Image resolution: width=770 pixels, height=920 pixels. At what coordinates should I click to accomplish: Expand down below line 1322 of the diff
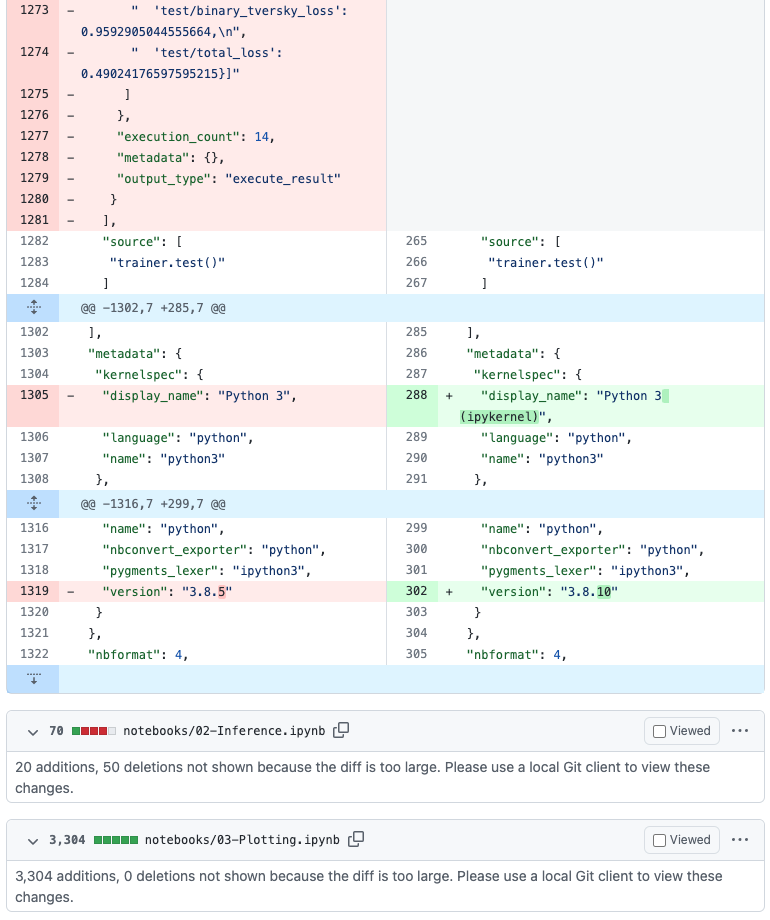[32, 679]
